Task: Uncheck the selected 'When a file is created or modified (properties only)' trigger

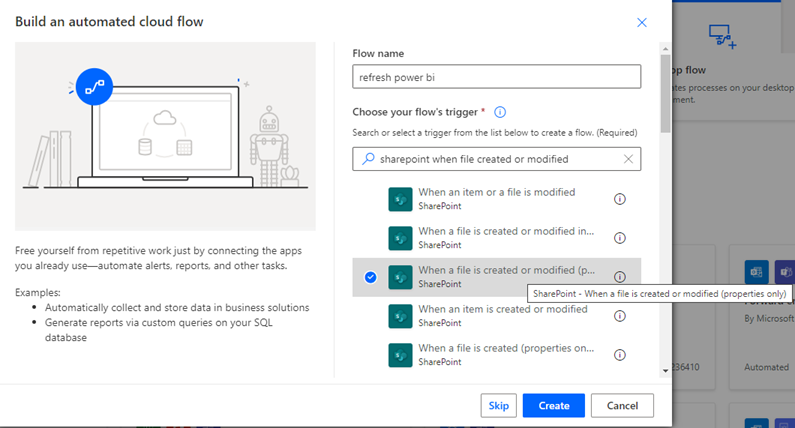Action: 371,277
